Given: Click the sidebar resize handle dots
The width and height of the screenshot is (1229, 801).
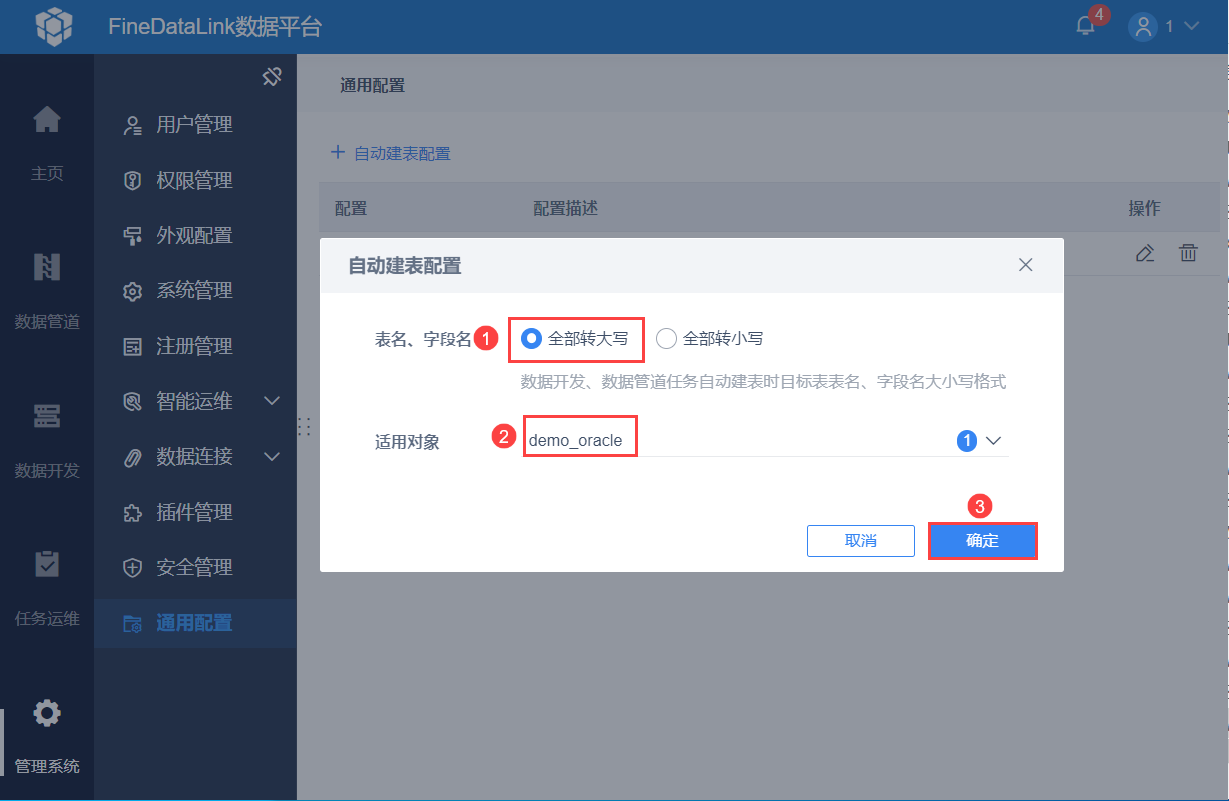Looking at the screenshot, I should click(x=304, y=427).
